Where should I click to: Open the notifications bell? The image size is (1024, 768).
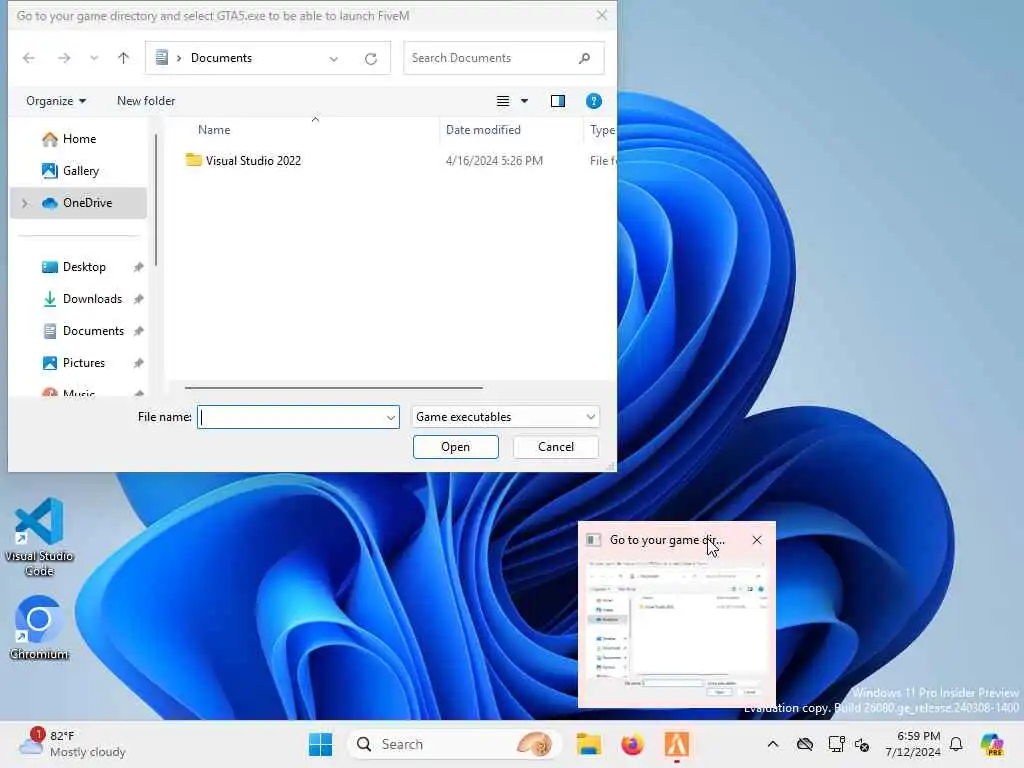[x=956, y=744]
